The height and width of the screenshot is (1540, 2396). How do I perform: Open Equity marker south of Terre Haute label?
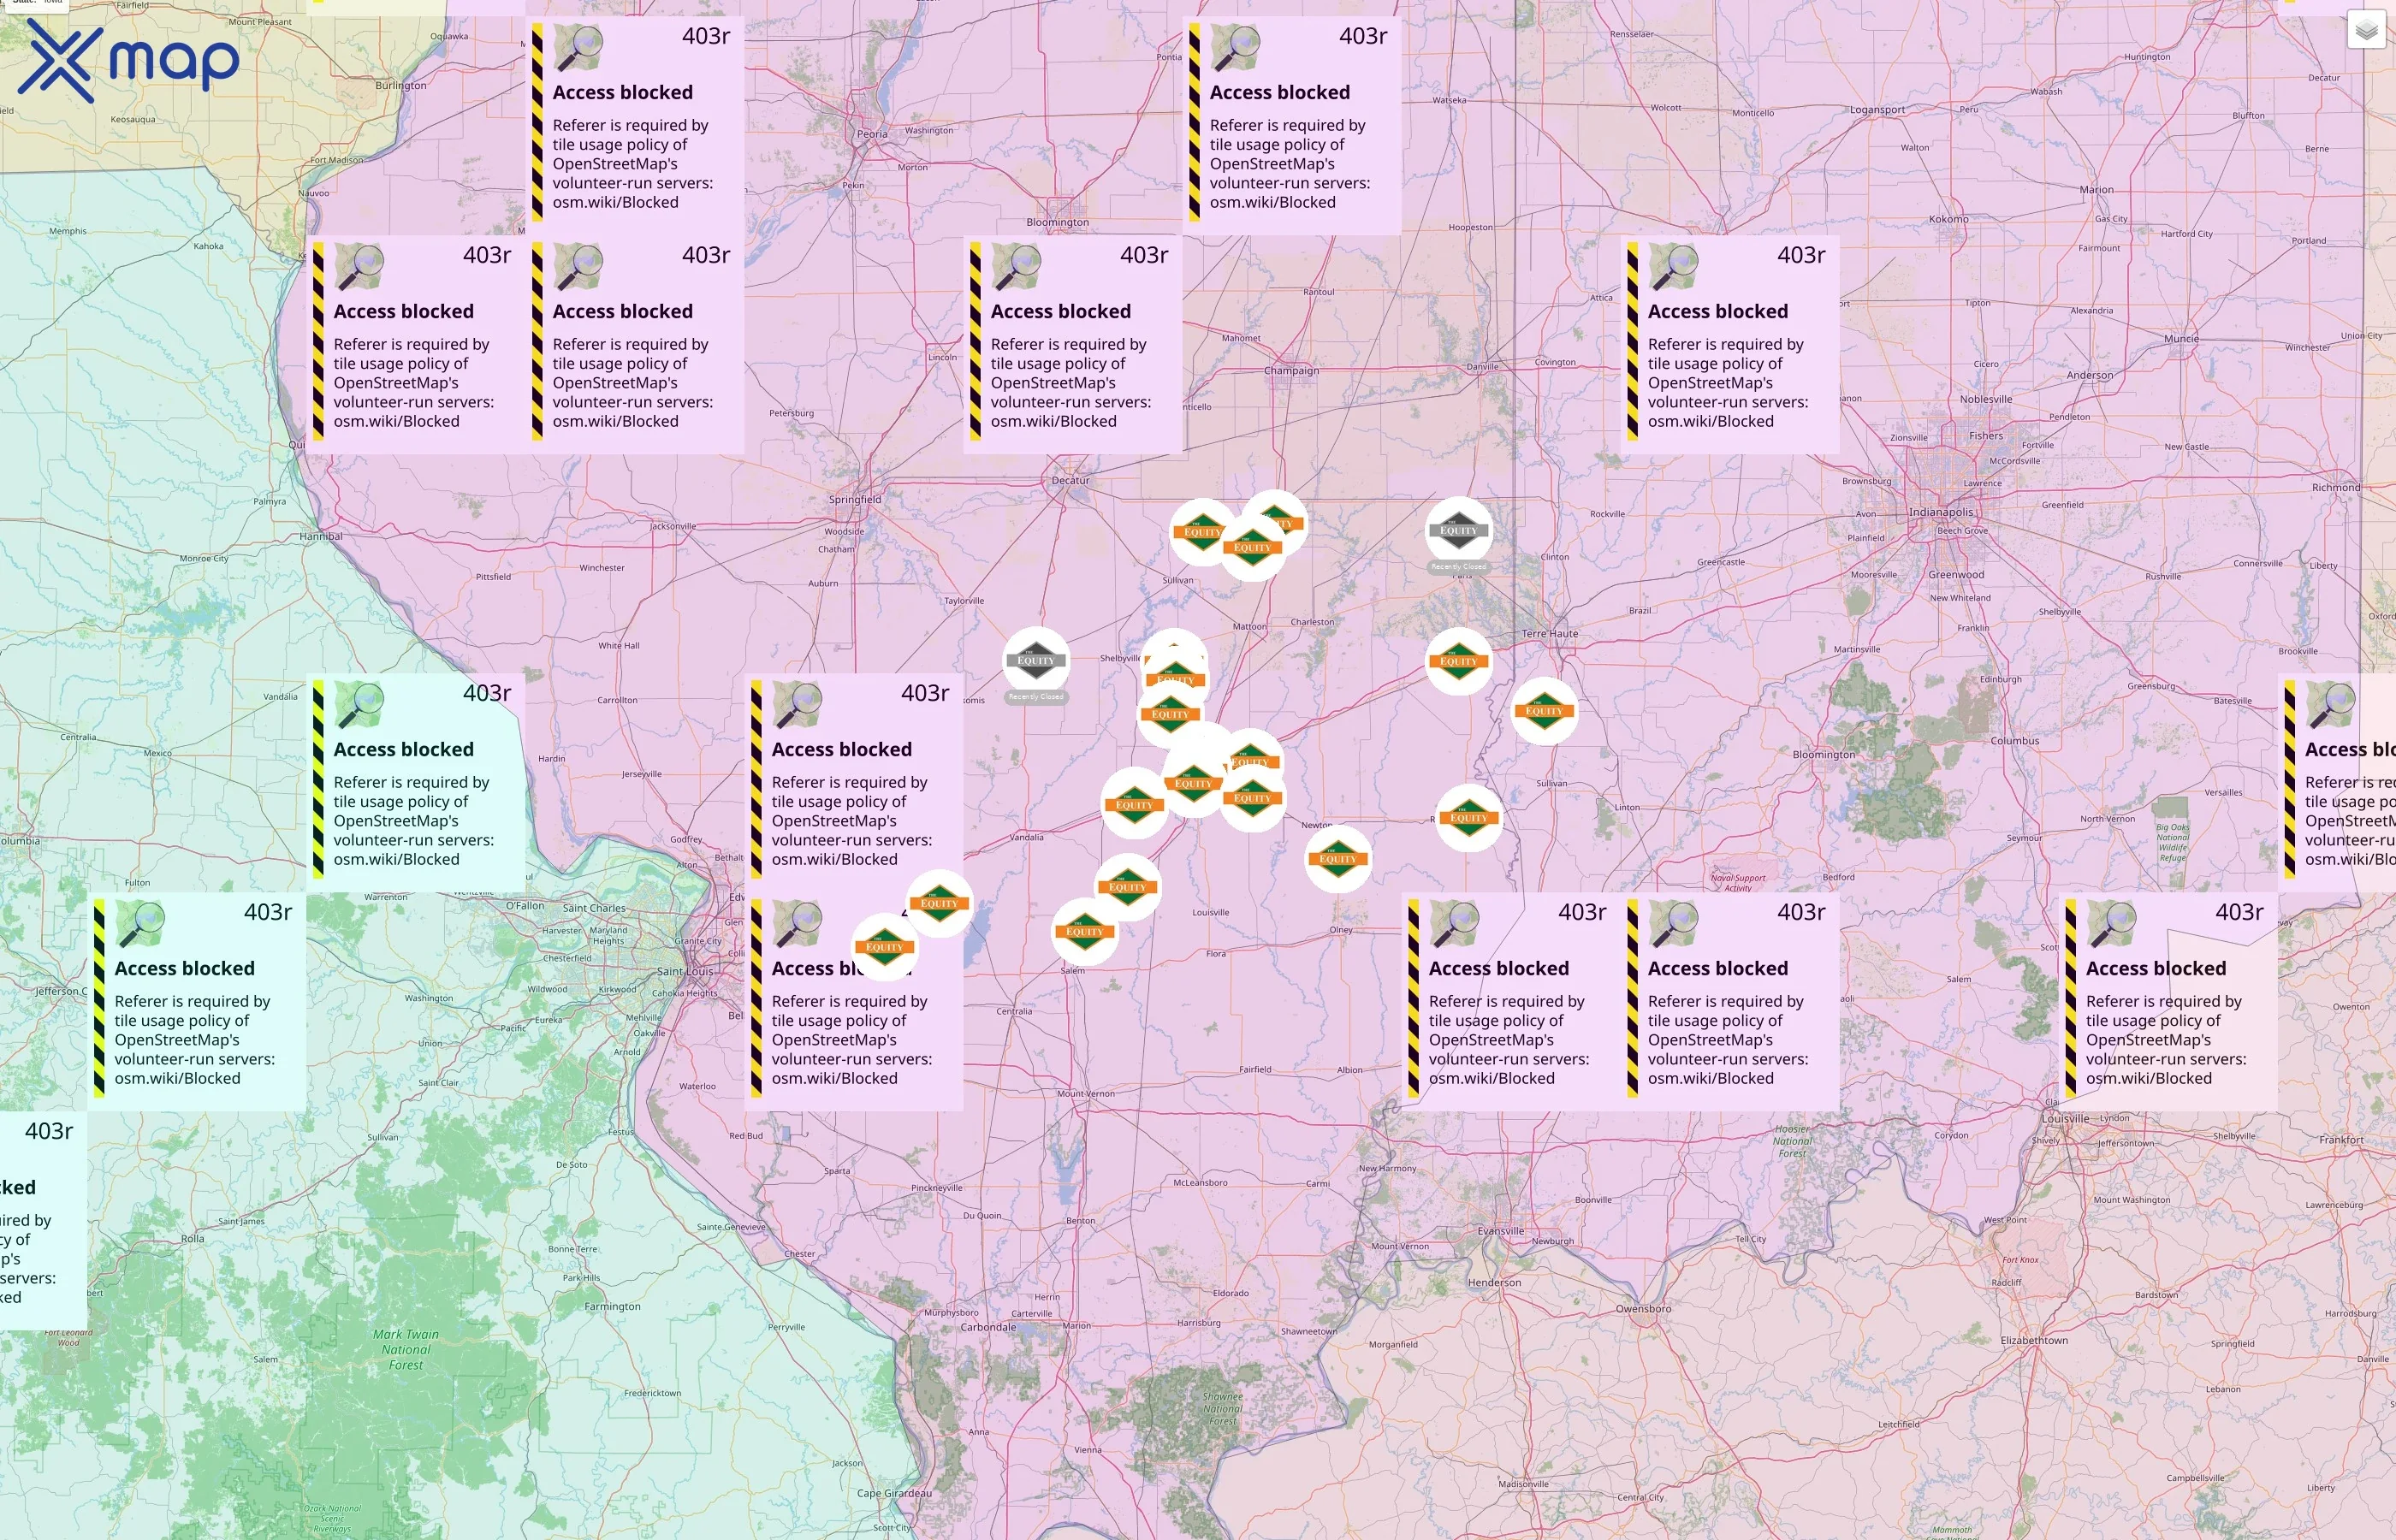tap(1544, 711)
